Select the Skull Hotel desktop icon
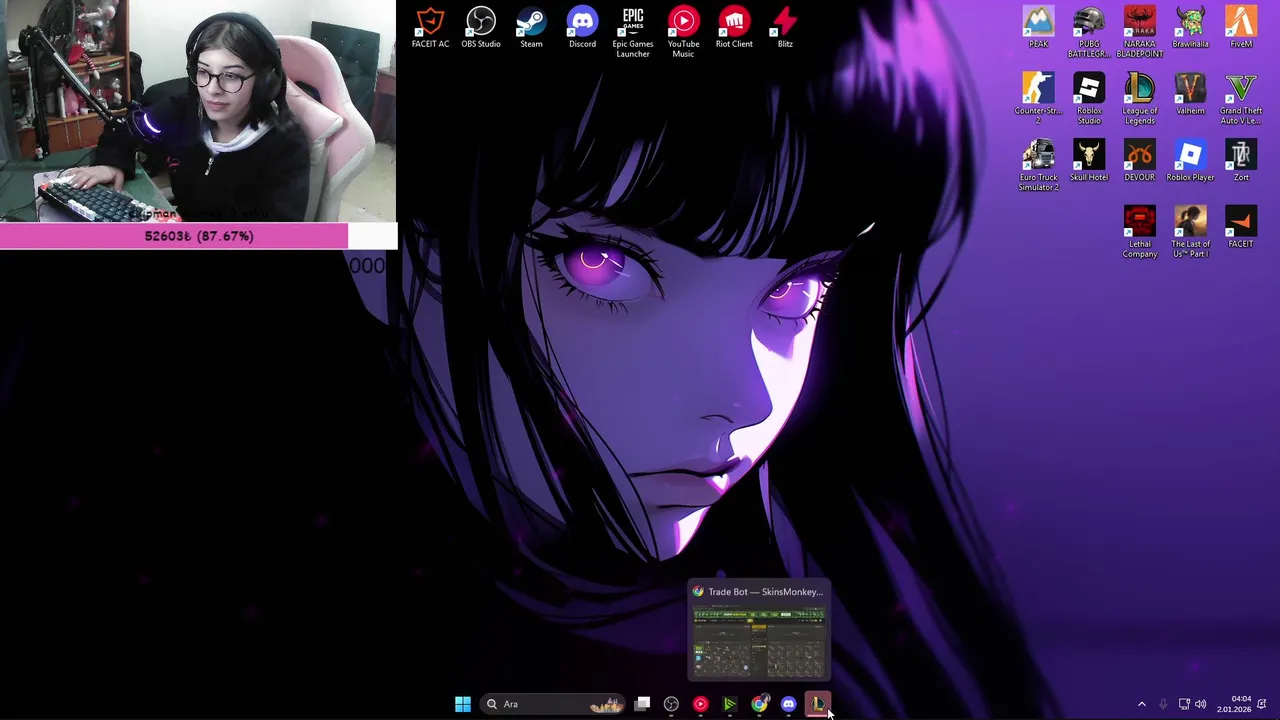Viewport: 1280px width, 720px height. tap(1089, 160)
